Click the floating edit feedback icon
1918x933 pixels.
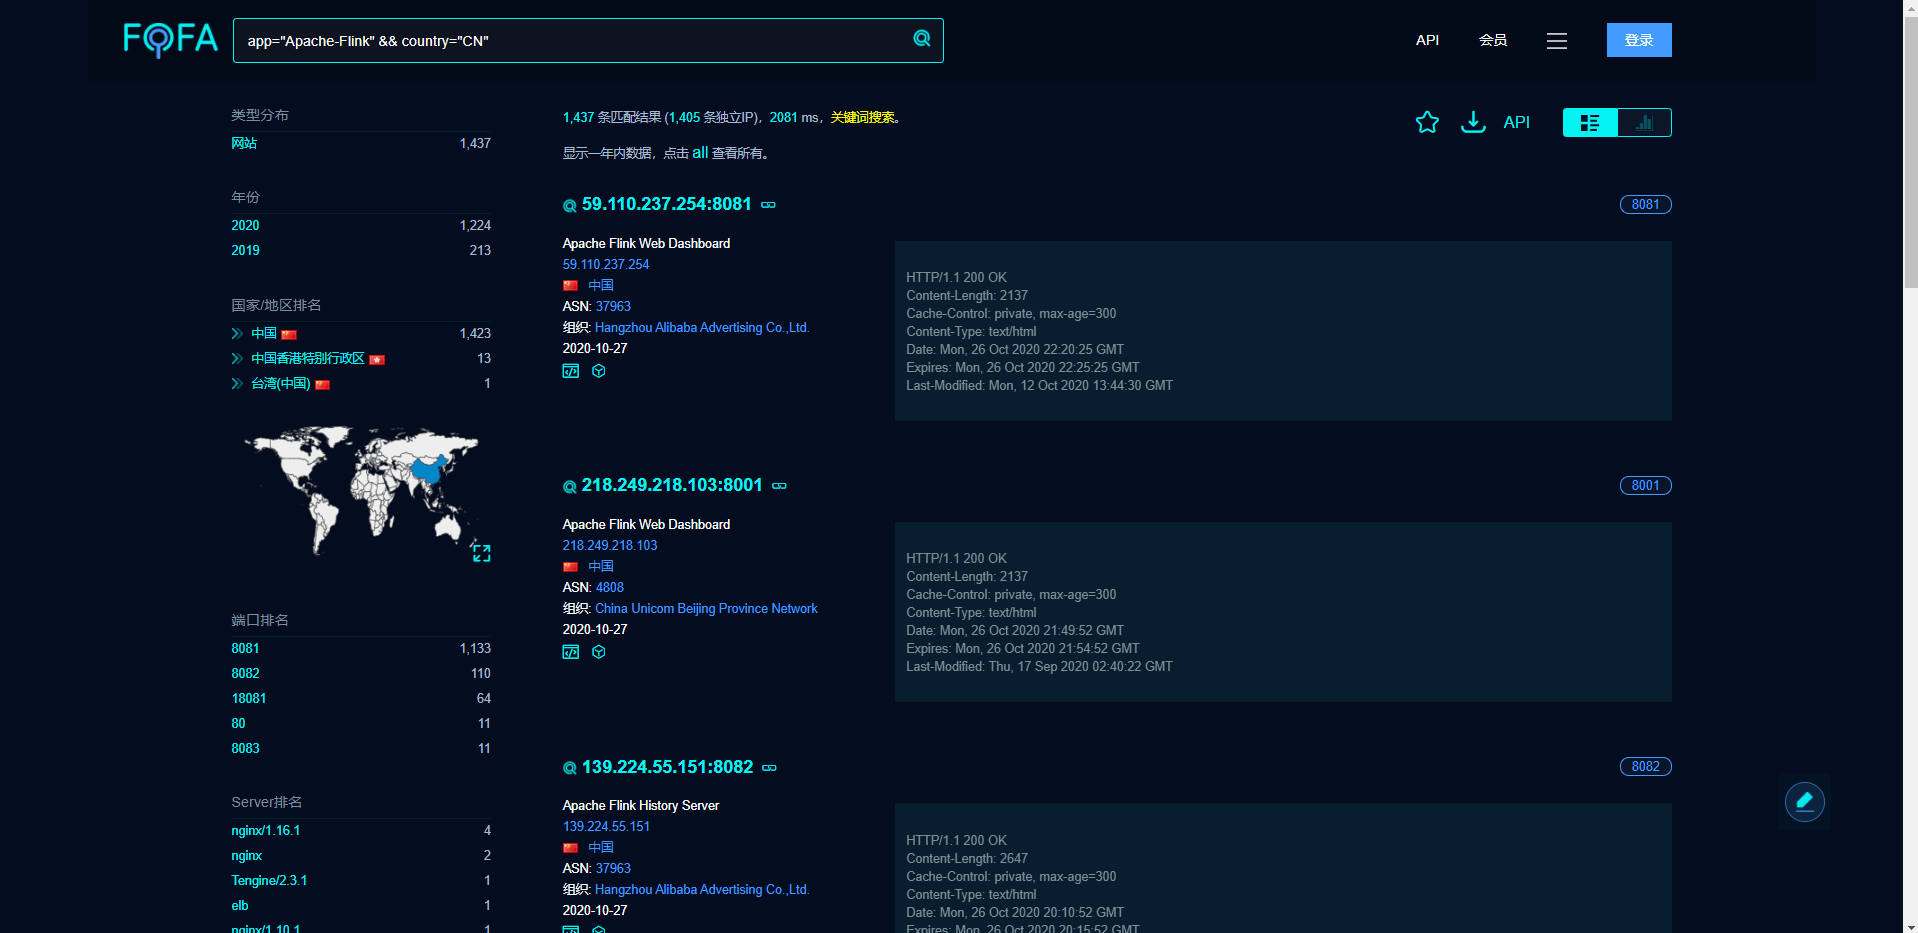1804,801
